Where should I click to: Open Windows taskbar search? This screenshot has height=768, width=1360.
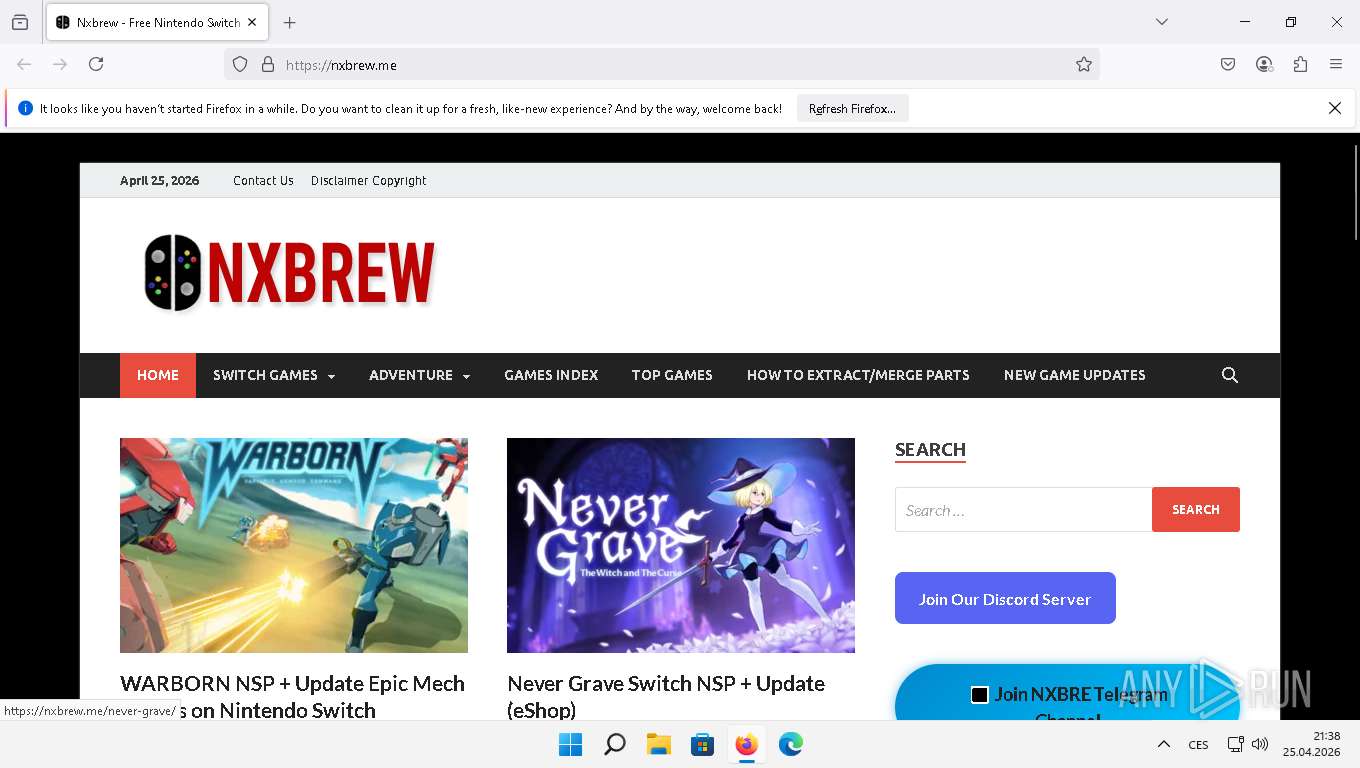[x=615, y=744]
